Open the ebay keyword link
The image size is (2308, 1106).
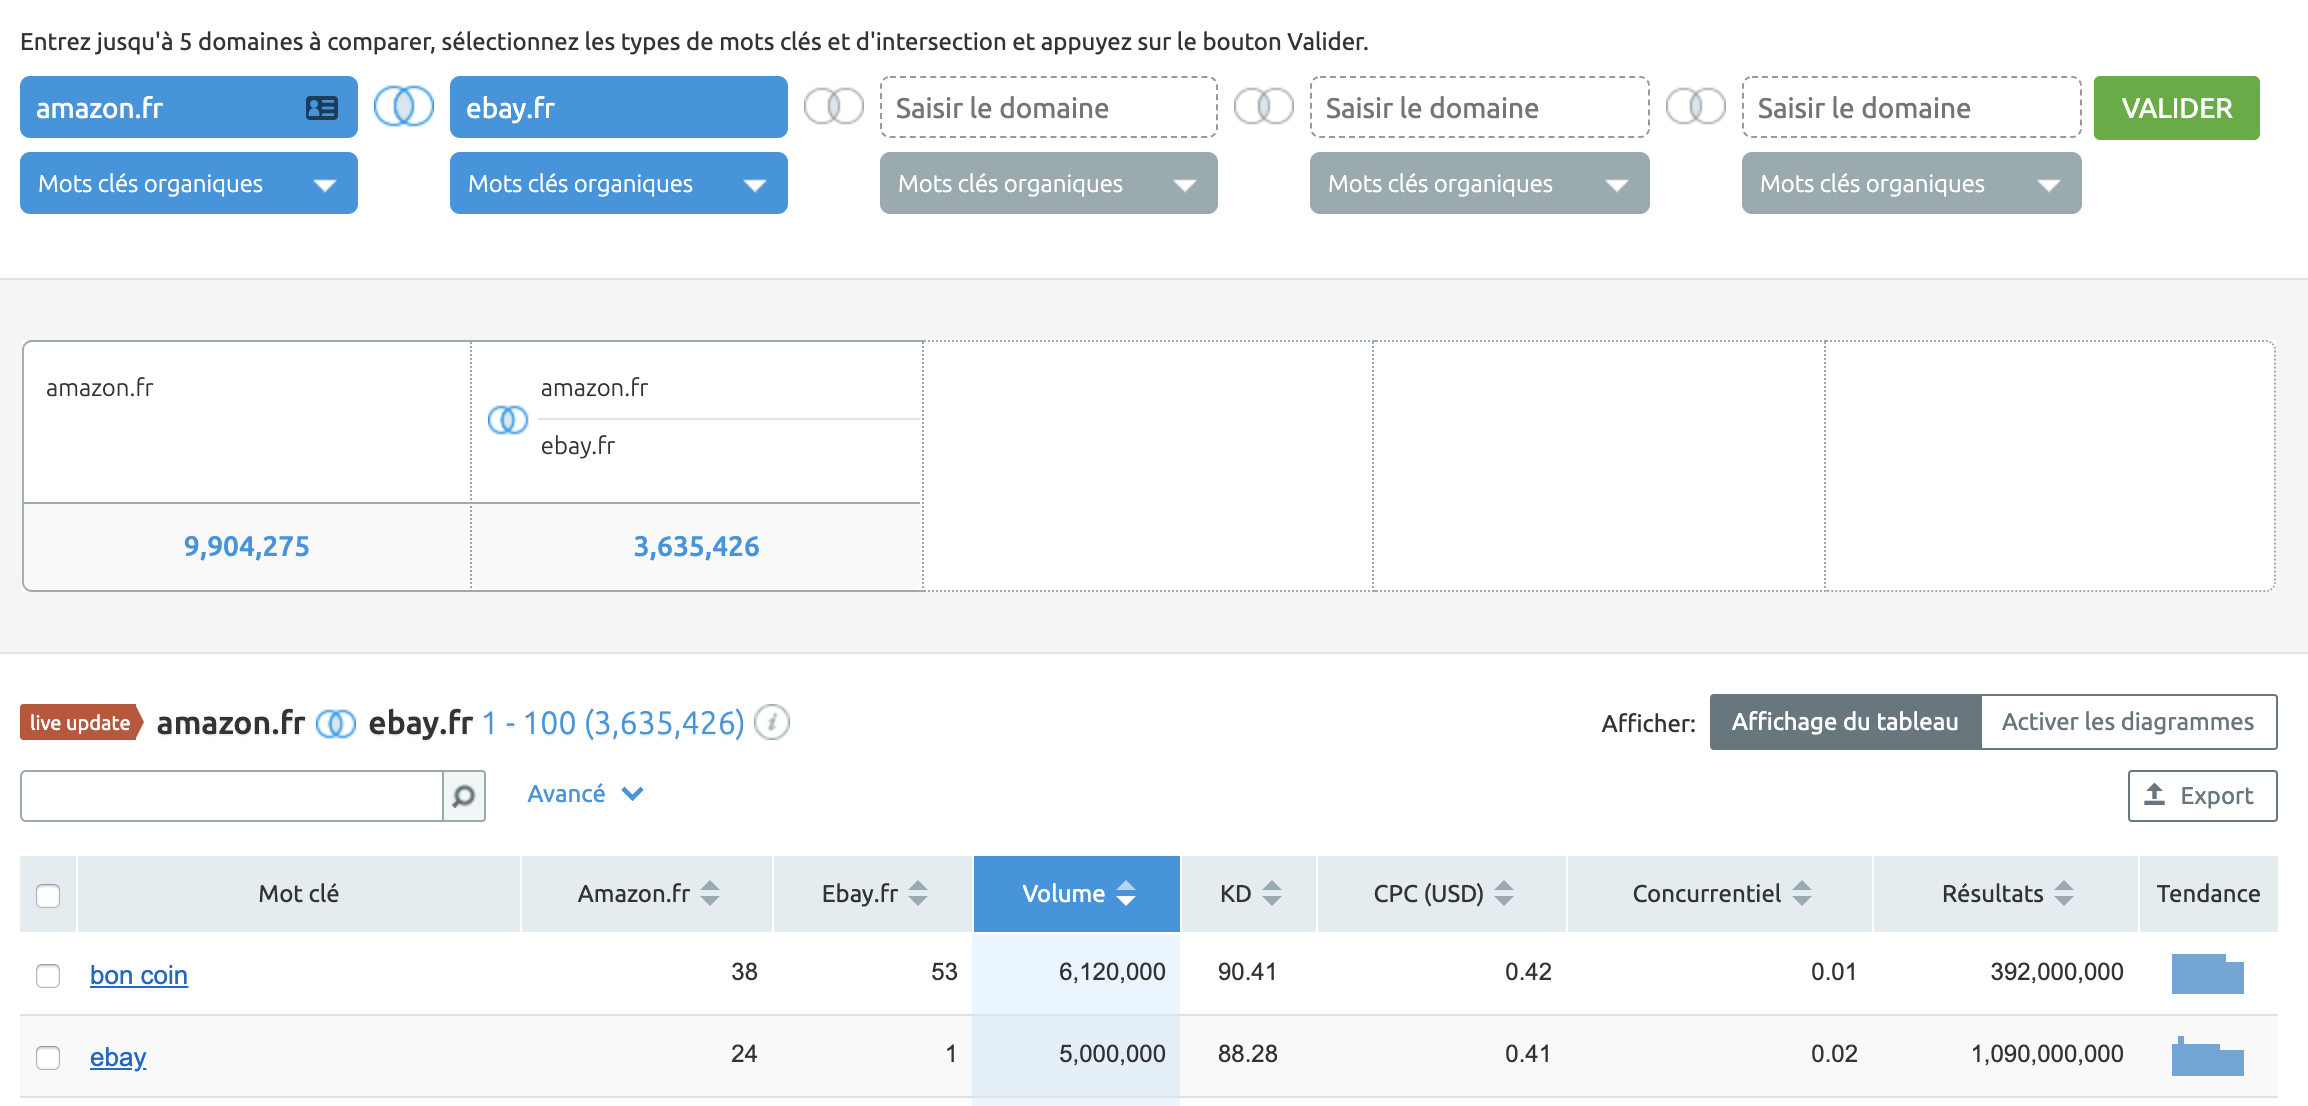(x=118, y=1057)
